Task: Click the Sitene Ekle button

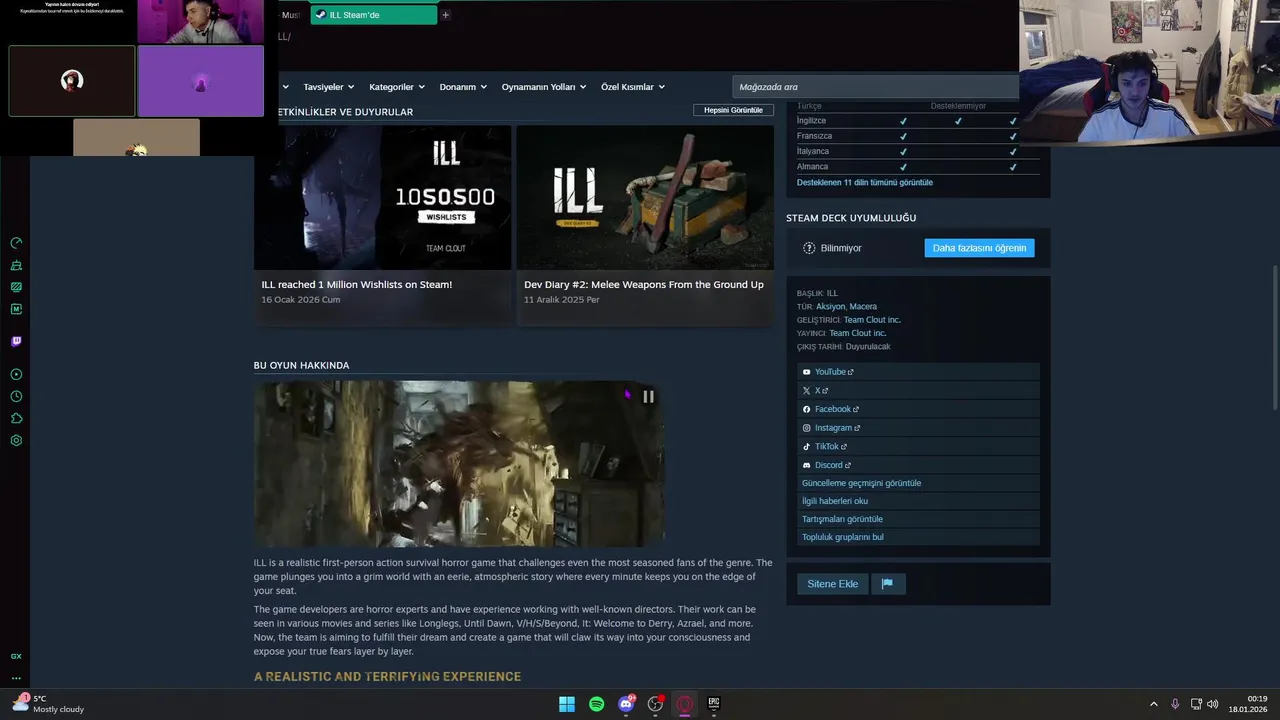Action: (832, 584)
